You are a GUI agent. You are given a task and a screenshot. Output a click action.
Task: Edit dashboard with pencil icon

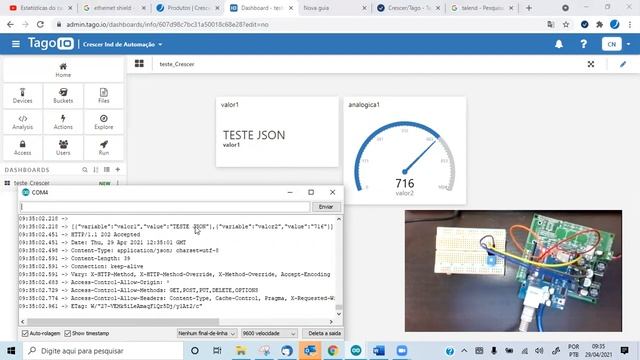623,64
